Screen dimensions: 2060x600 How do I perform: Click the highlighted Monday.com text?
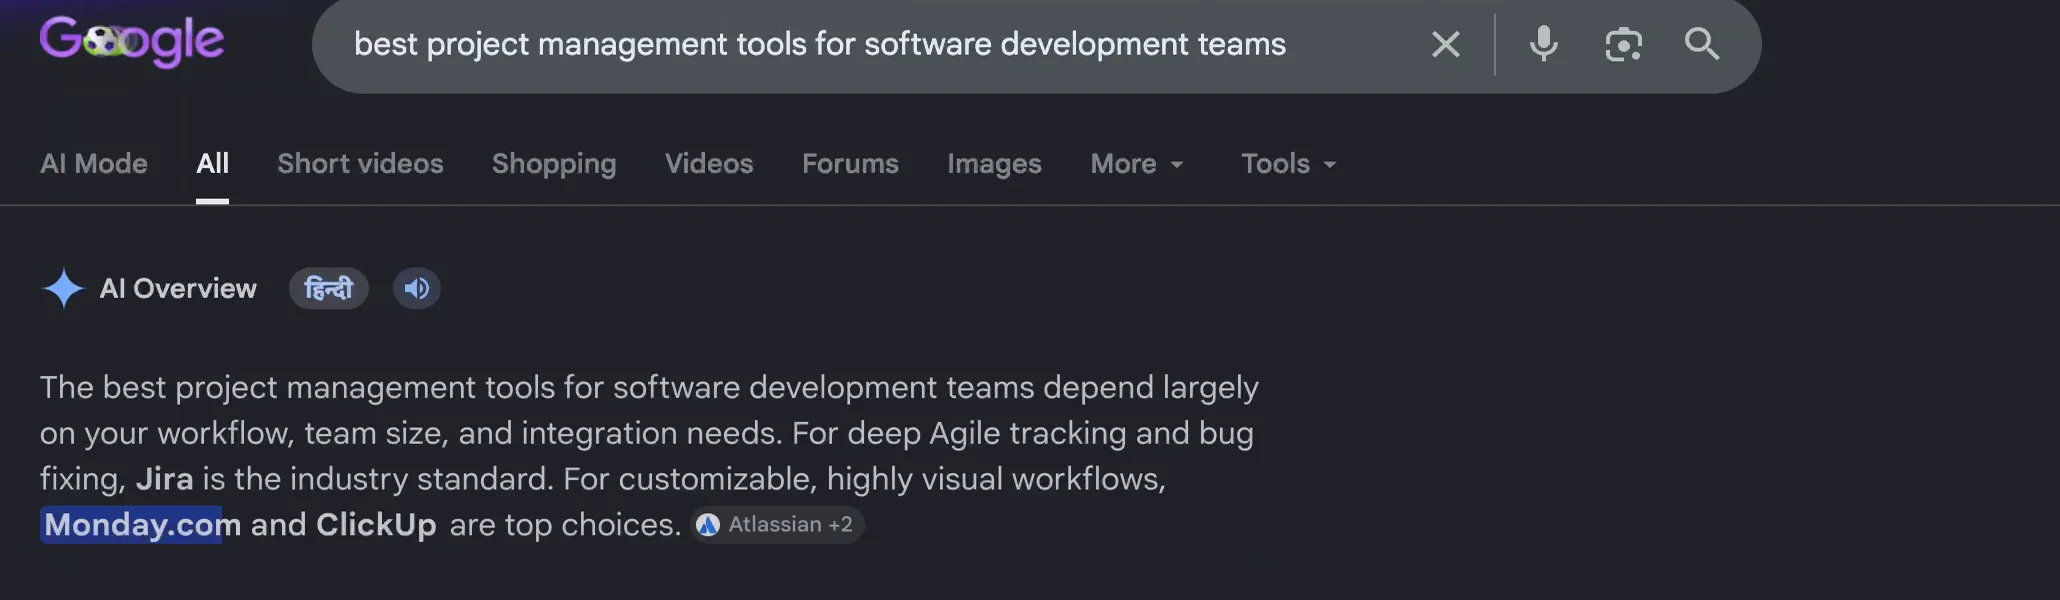141,524
